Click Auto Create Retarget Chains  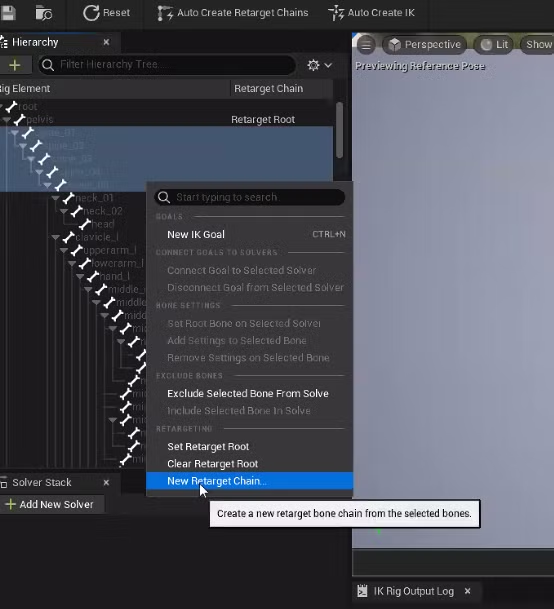(x=233, y=13)
